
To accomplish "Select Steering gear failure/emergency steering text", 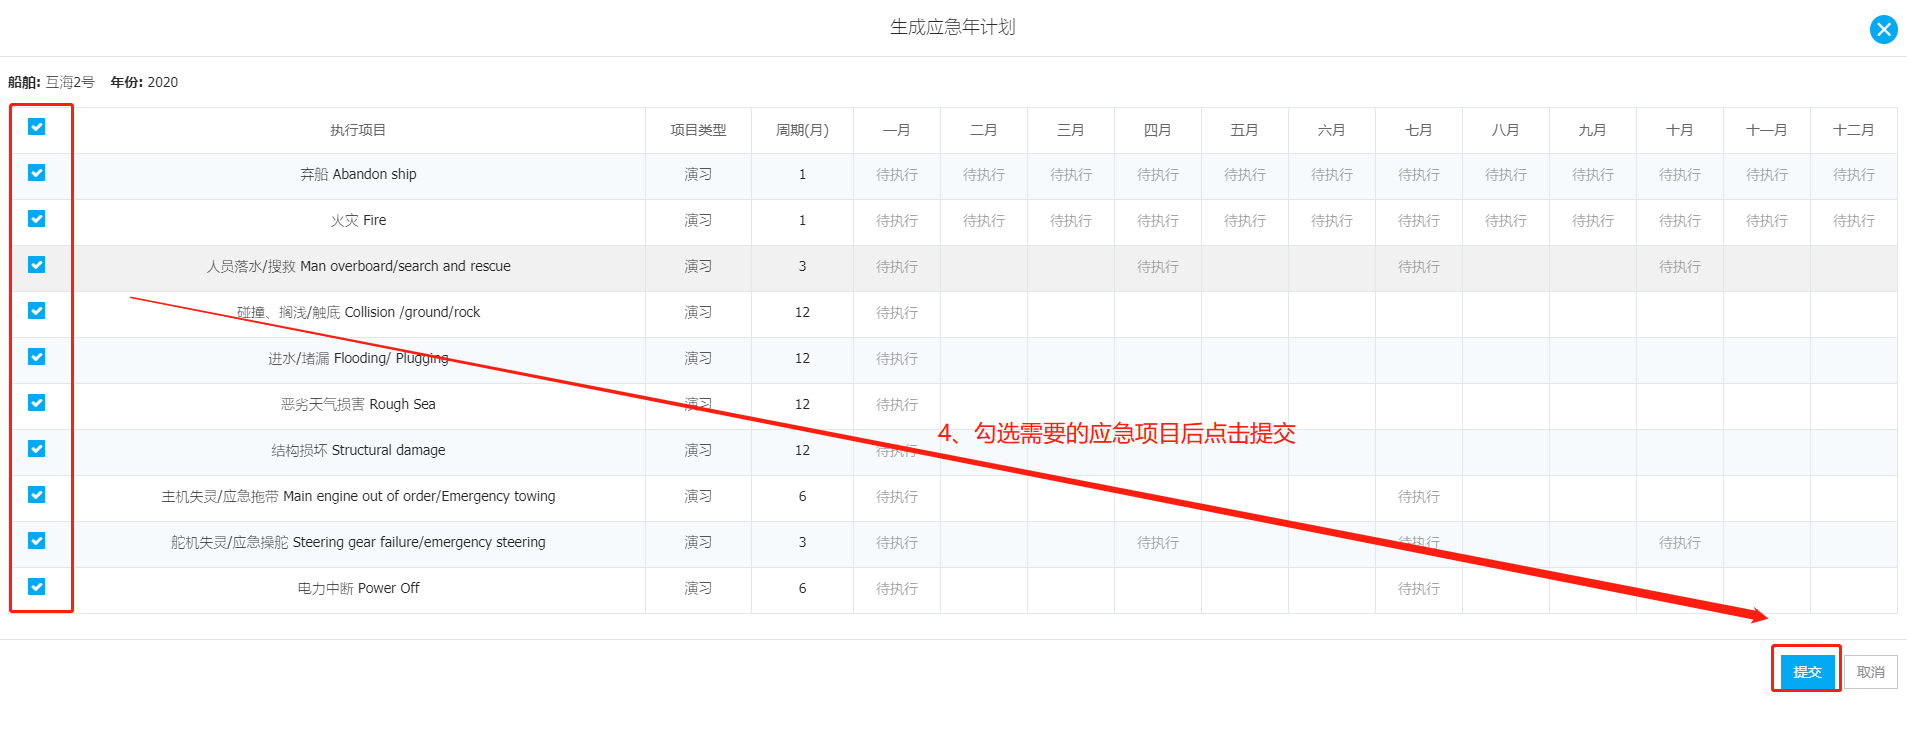I will click(358, 542).
